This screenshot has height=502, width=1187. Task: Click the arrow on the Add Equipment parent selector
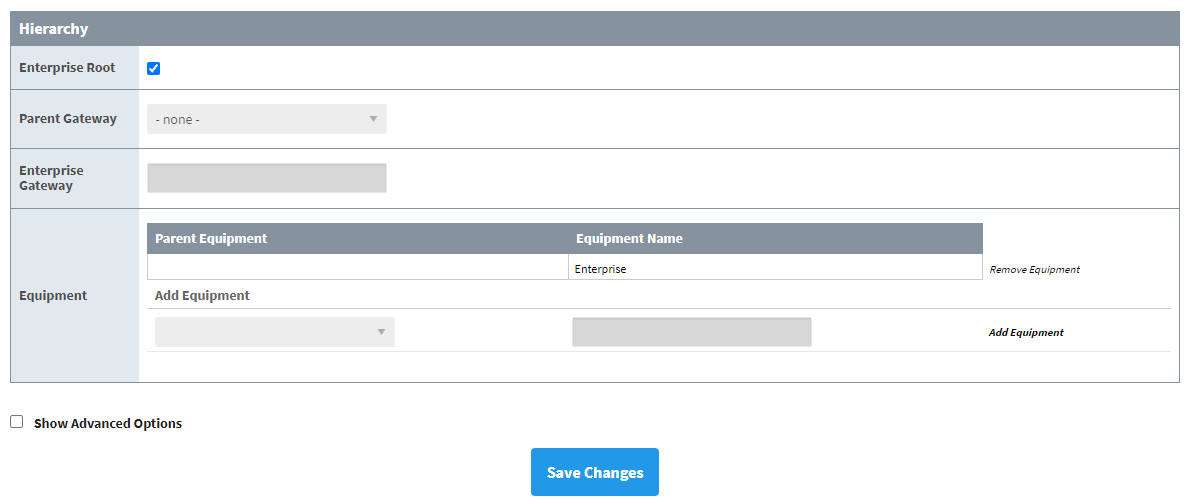(381, 332)
